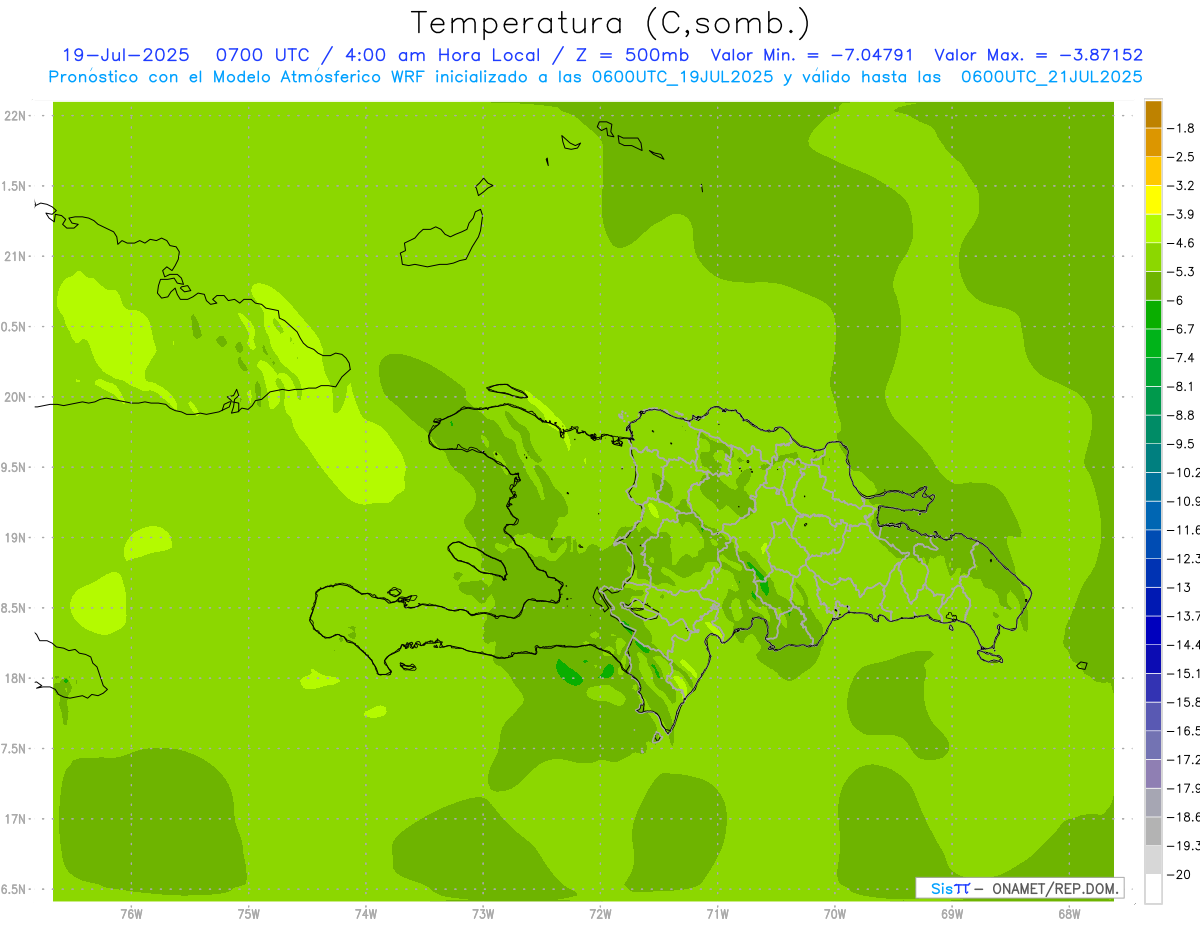Click the 18N latitude axis label
1200x927 pixels.
(x=14, y=679)
